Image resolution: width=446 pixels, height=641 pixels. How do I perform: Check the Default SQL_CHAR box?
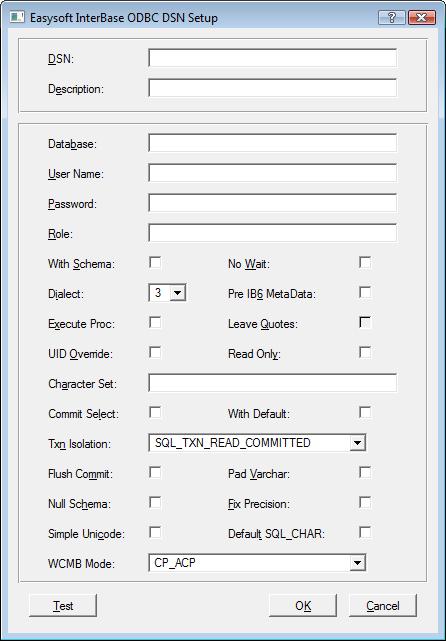click(365, 532)
